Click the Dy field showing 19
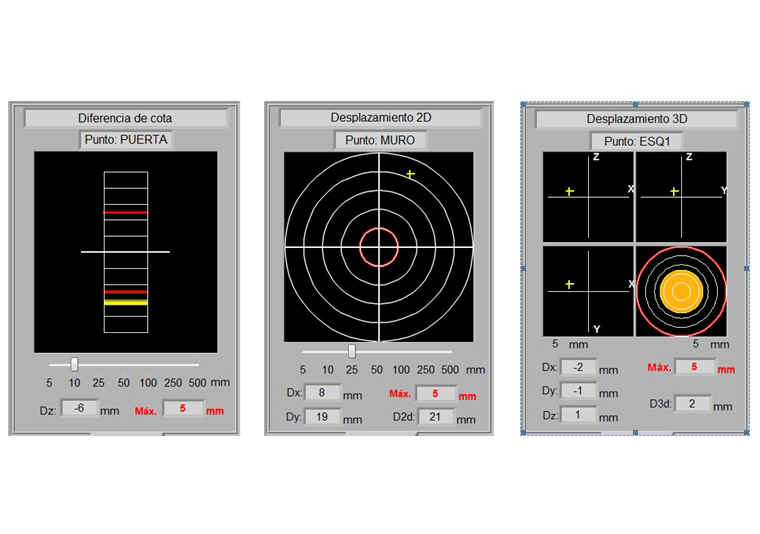Screen dimensions: 760x534 click(321, 418)
